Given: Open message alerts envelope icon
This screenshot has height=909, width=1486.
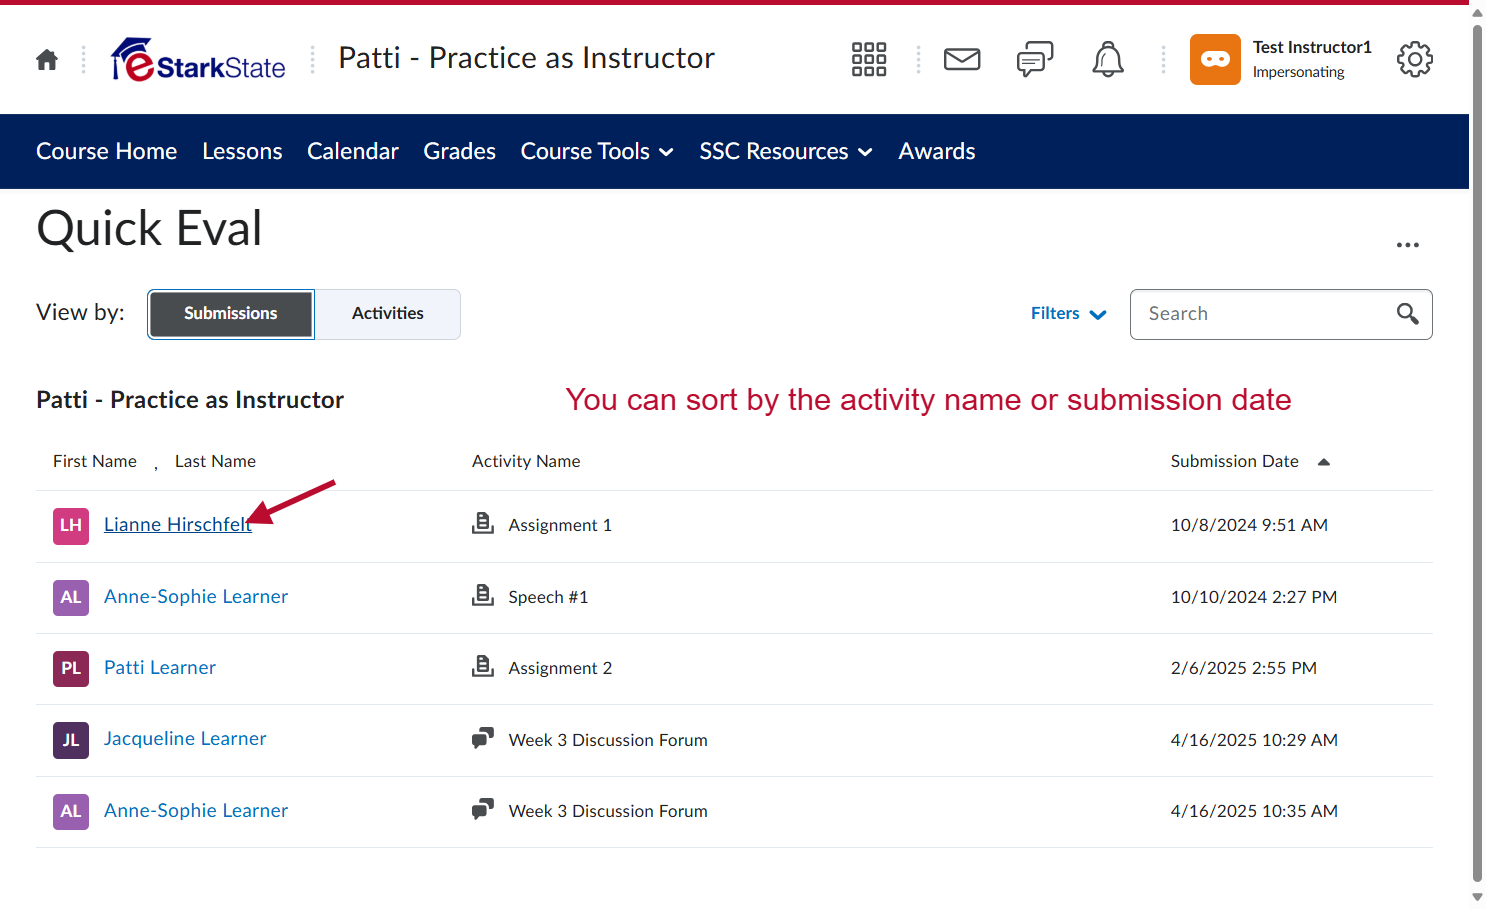Looking at the screenshot, I should tap(962, 60).
